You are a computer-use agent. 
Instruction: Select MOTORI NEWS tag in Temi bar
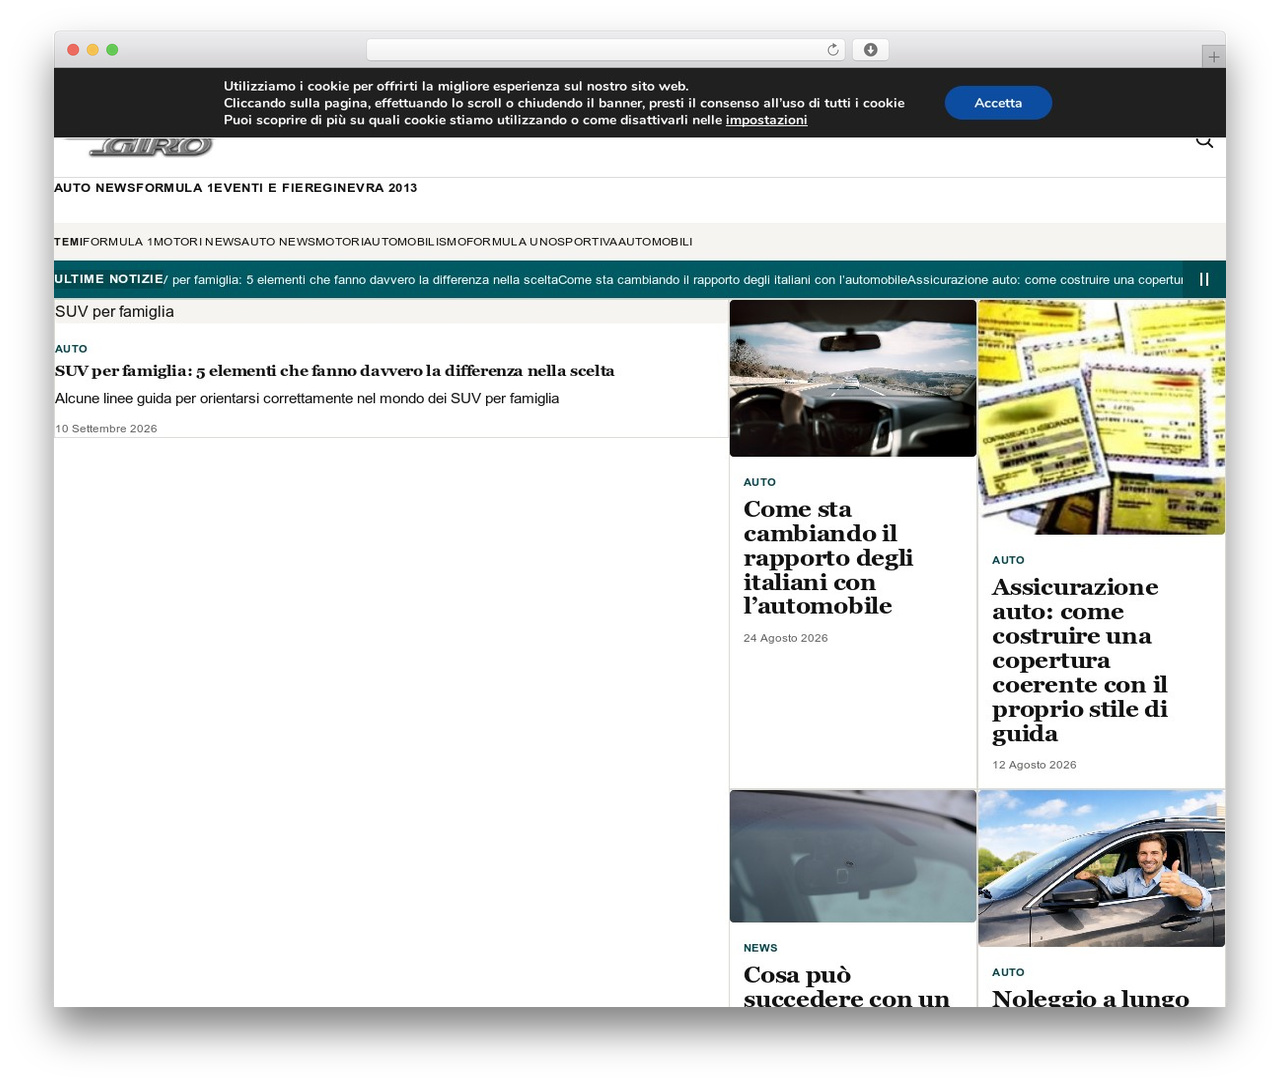click(x=197, y=242)
